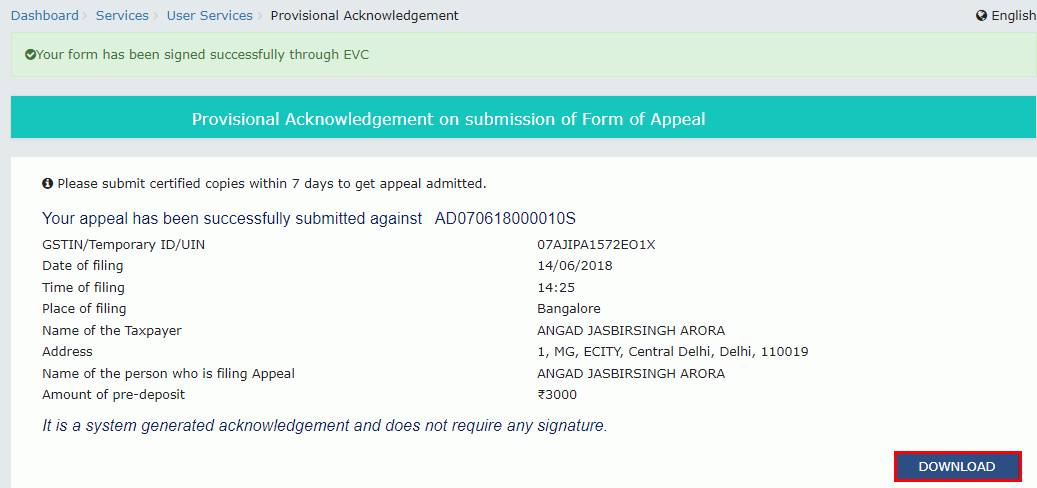Click the green success checkmark icon
Screen dimensions: 1037x488
[x=30, y=55]
